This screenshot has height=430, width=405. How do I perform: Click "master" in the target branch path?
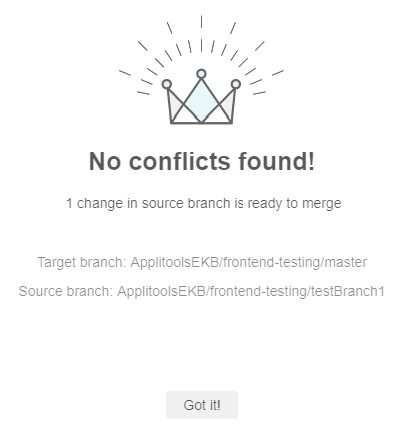[346, 262]
